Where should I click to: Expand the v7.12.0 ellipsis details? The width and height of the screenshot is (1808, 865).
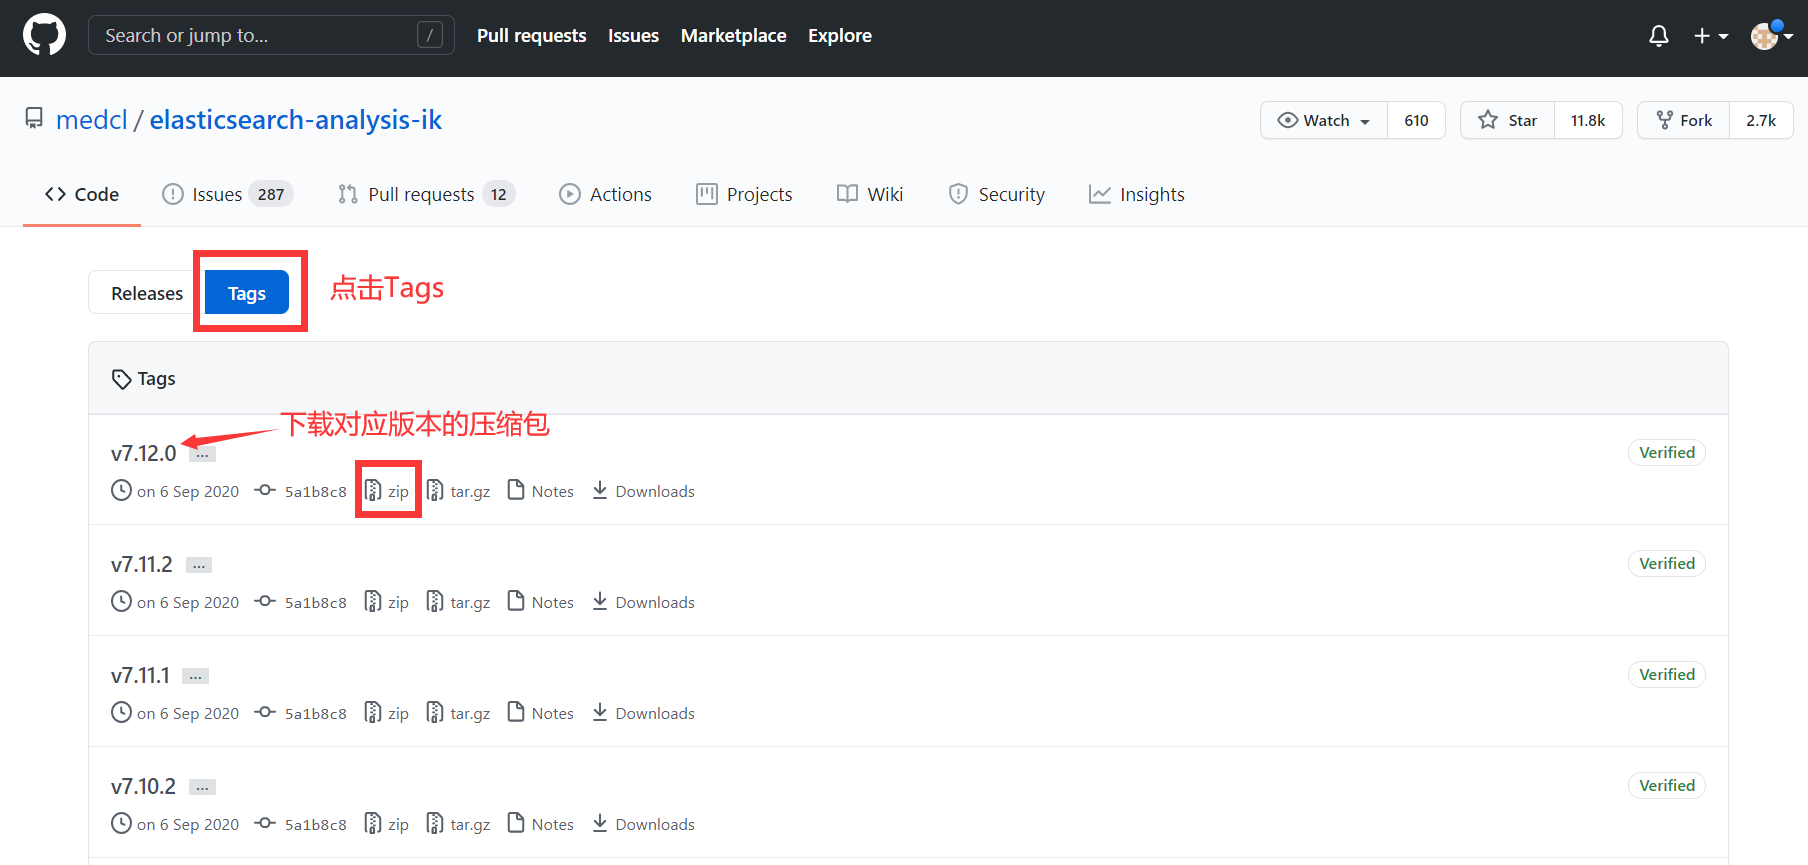[202, 455]
